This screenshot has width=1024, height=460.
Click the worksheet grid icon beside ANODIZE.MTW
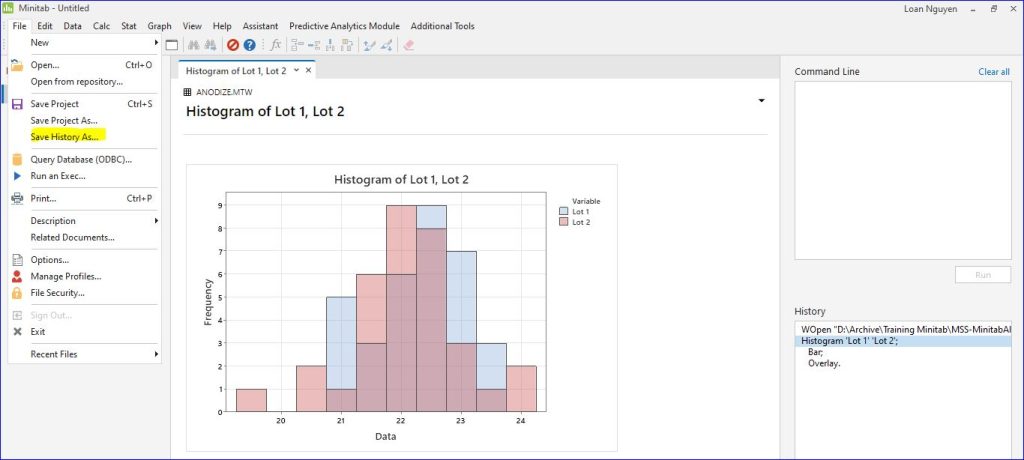click(x=188, y=92)
